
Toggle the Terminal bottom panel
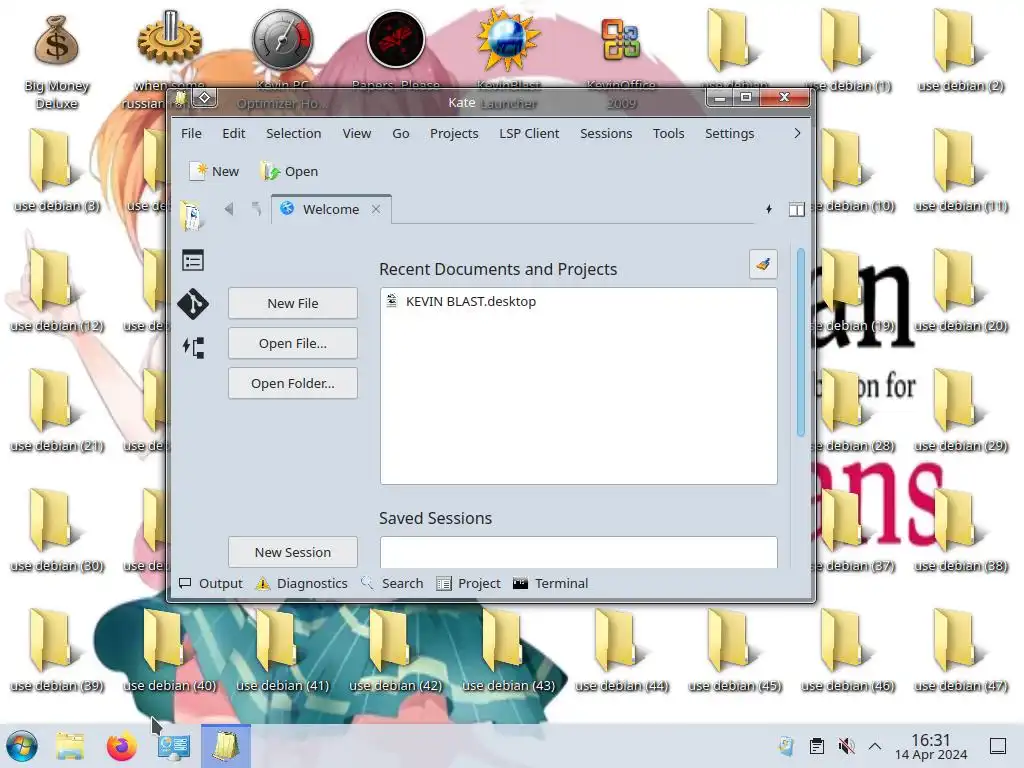point(551,583)
